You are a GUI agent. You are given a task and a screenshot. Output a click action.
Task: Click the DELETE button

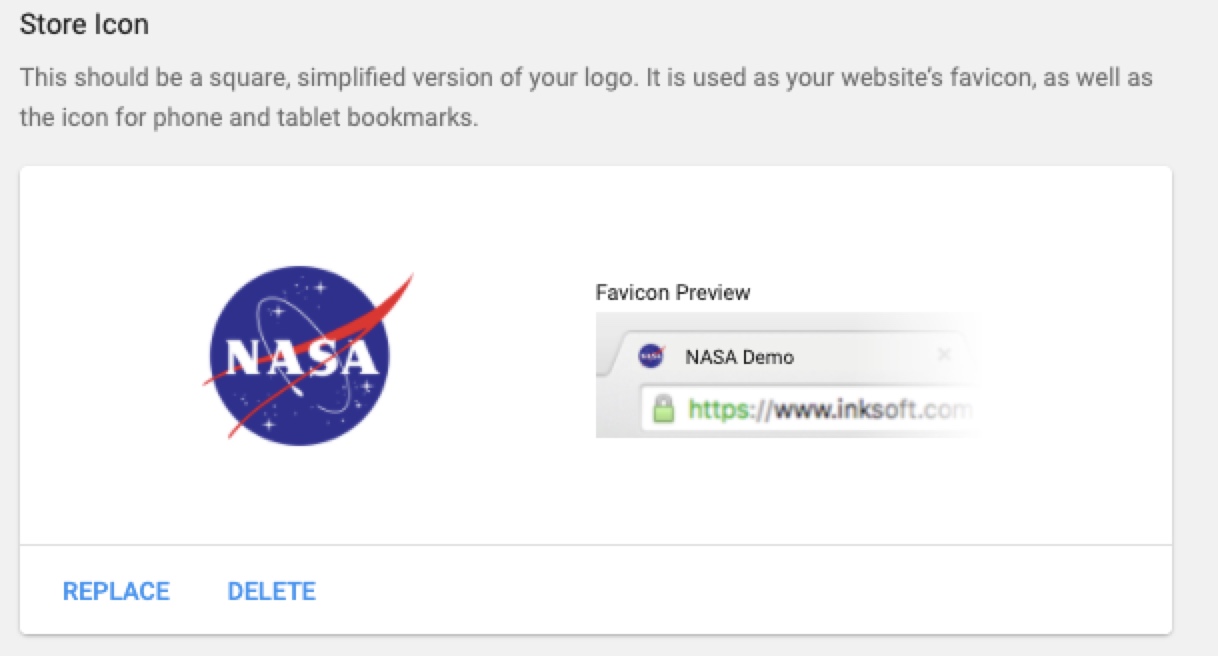pyautogui.click(x=271, y=591)
